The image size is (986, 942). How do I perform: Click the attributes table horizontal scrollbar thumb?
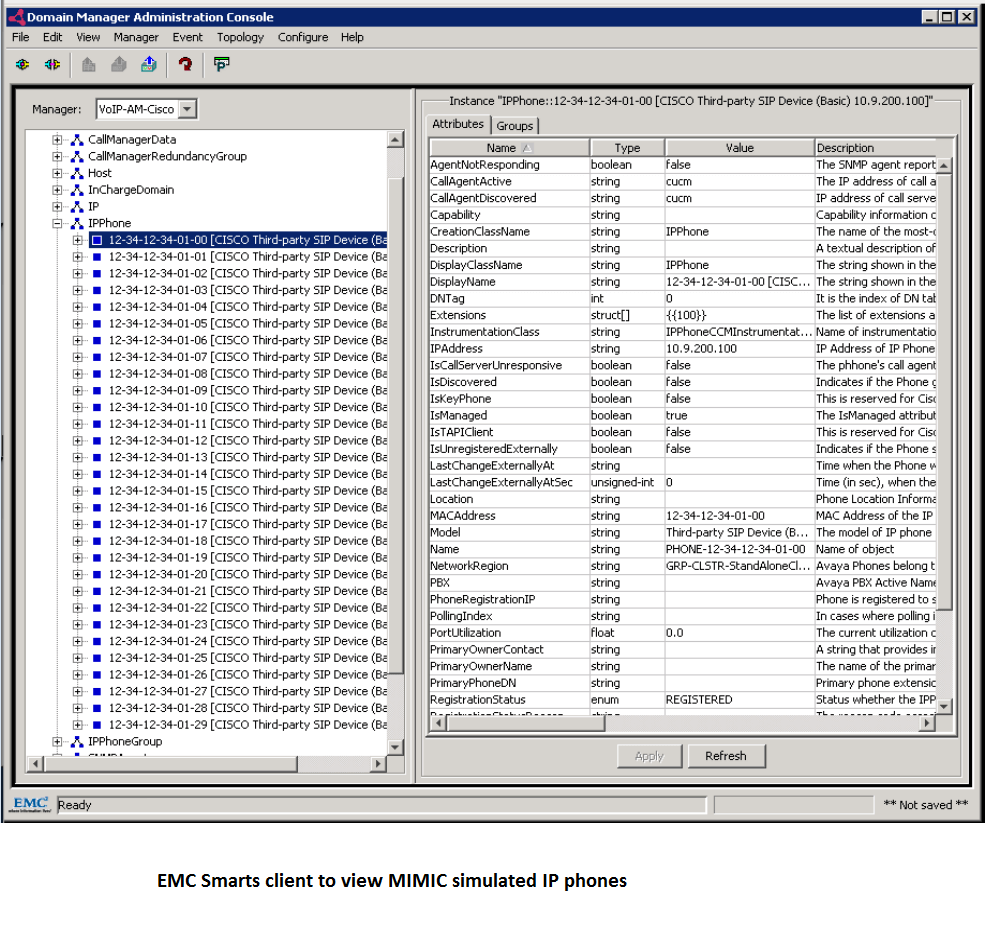click(526, 724)
